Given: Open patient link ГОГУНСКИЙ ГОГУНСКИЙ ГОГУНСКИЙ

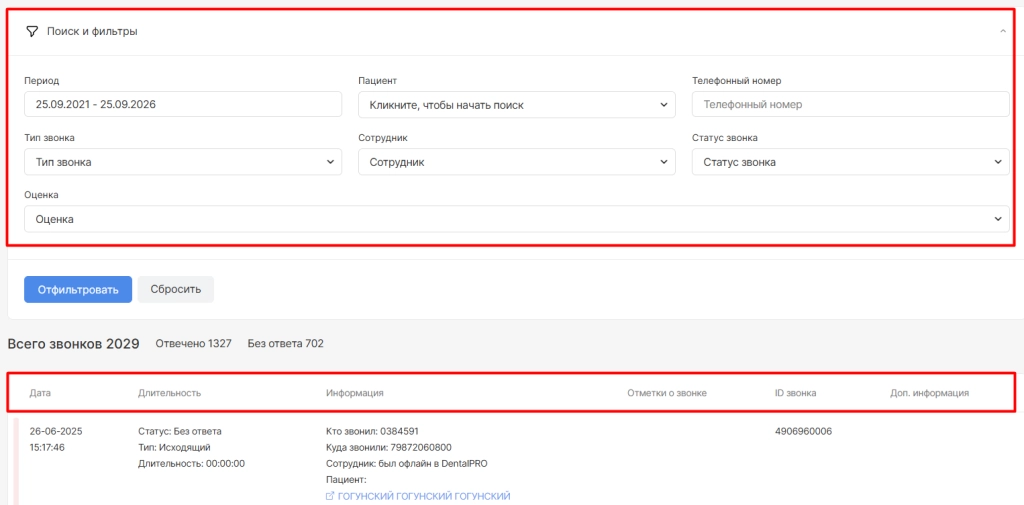Looking at the screenshot, I should [424, 497].
